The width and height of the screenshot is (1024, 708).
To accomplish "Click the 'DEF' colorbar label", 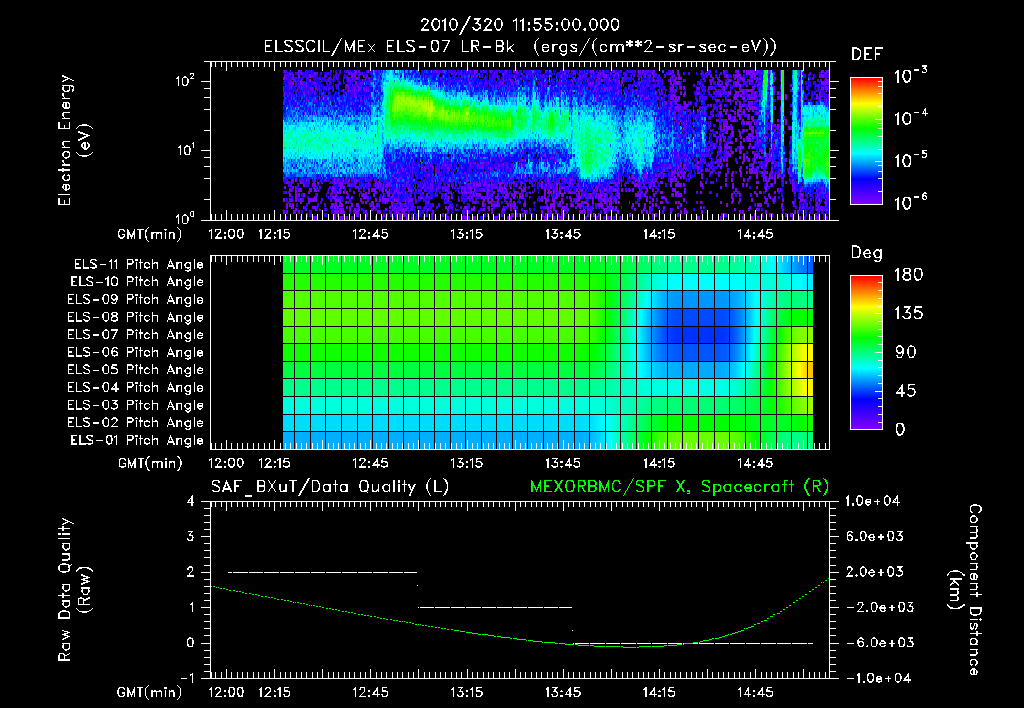I will [x=867, y=55].
